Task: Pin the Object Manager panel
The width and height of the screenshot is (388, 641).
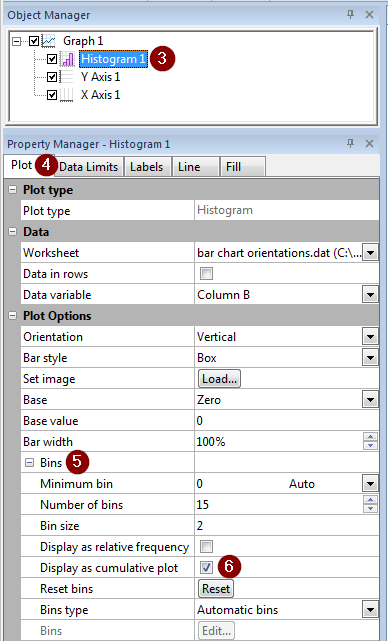Action: click(x=350, y=15)
